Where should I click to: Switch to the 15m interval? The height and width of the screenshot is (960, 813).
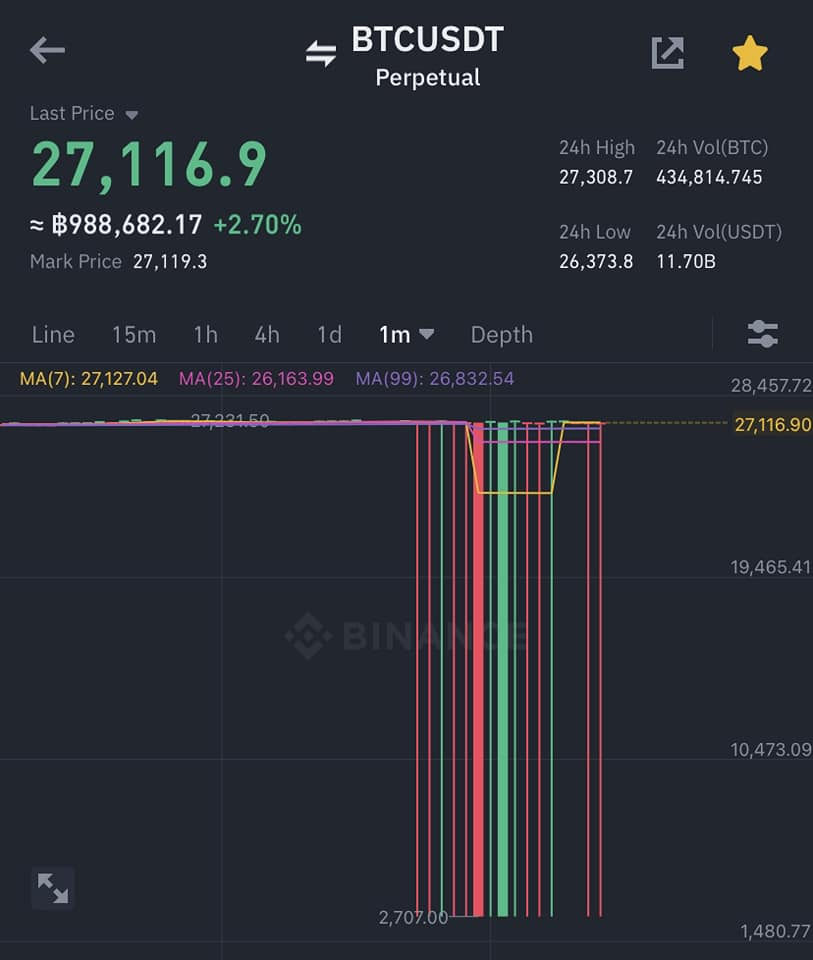tap(133, 334)
